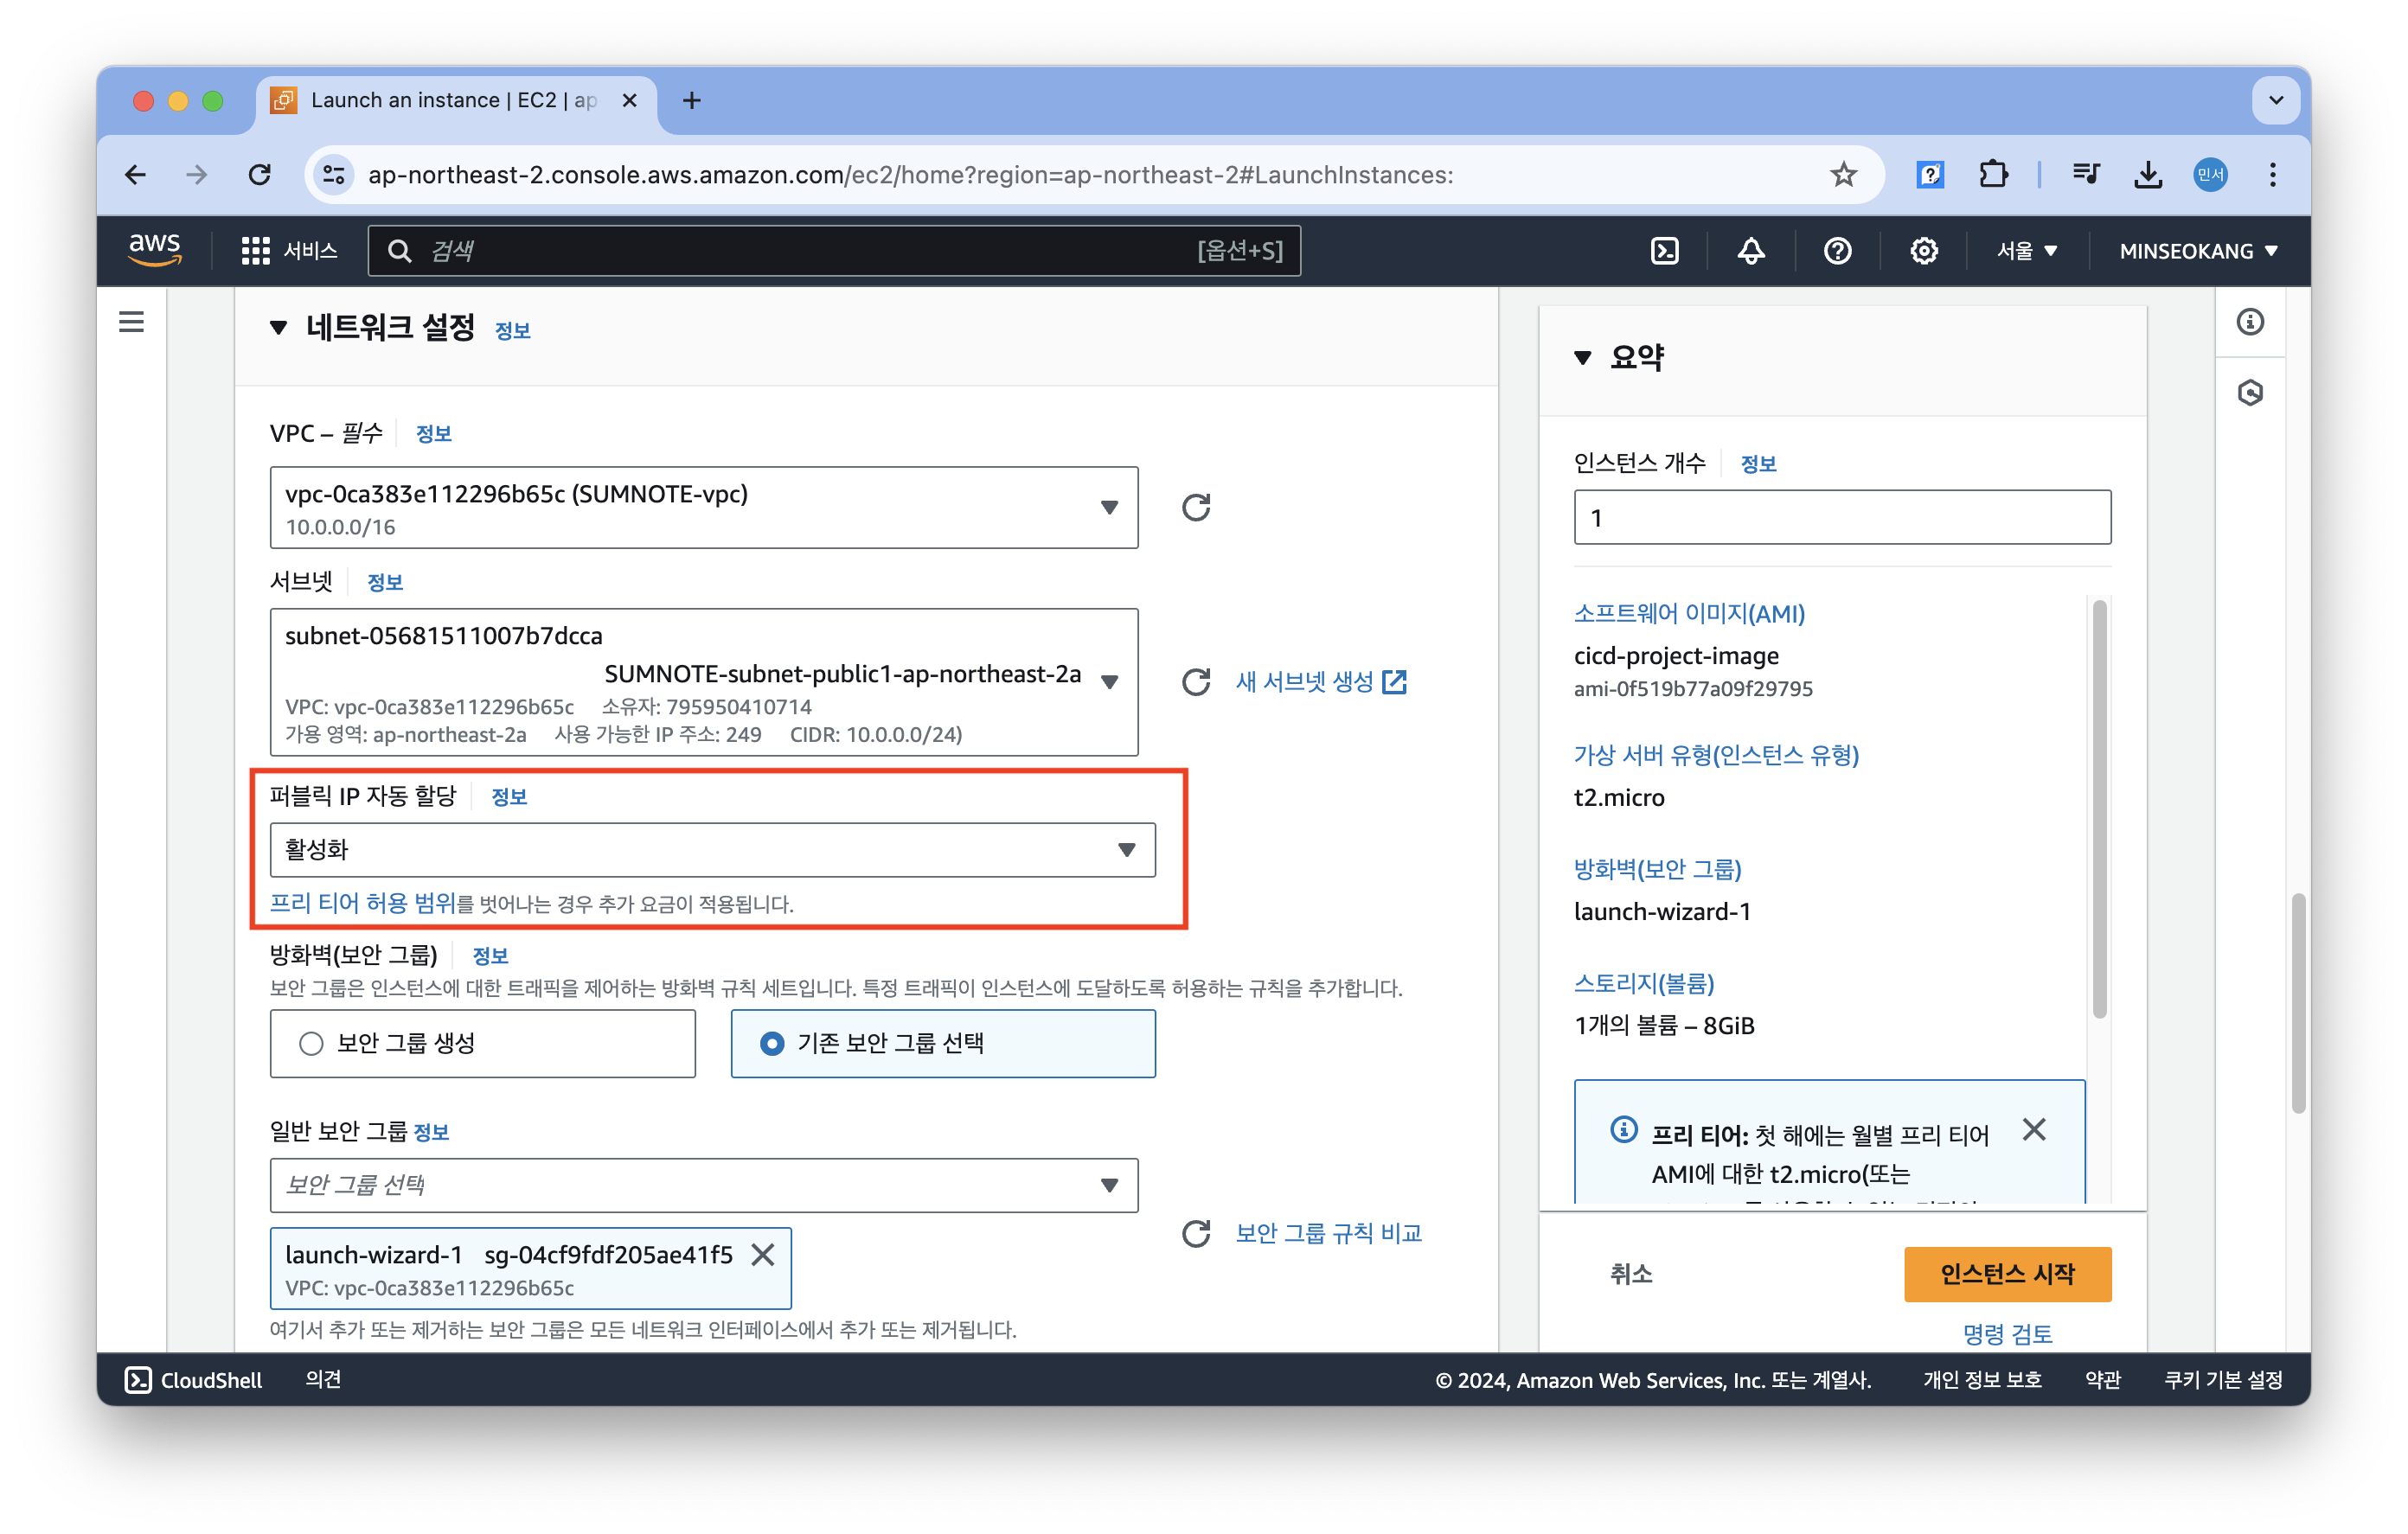
Task: Collapse the 네트워크 설정 section
Action: tap(279, 328)
